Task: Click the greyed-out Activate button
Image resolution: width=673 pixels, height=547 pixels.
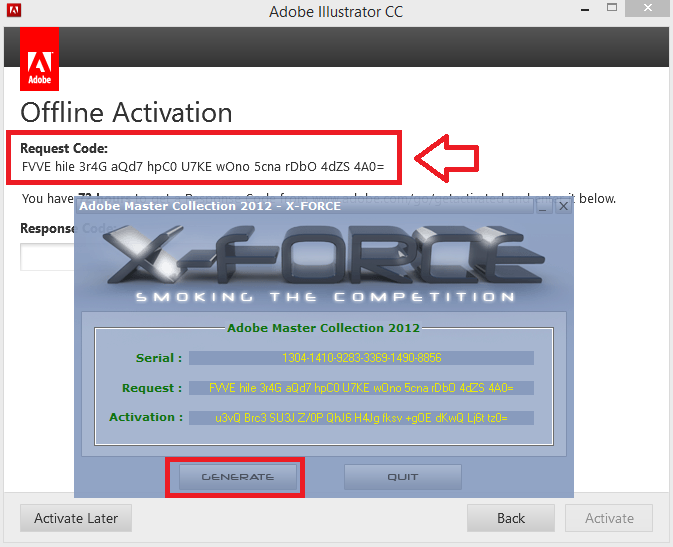Action: click(609, 518)
